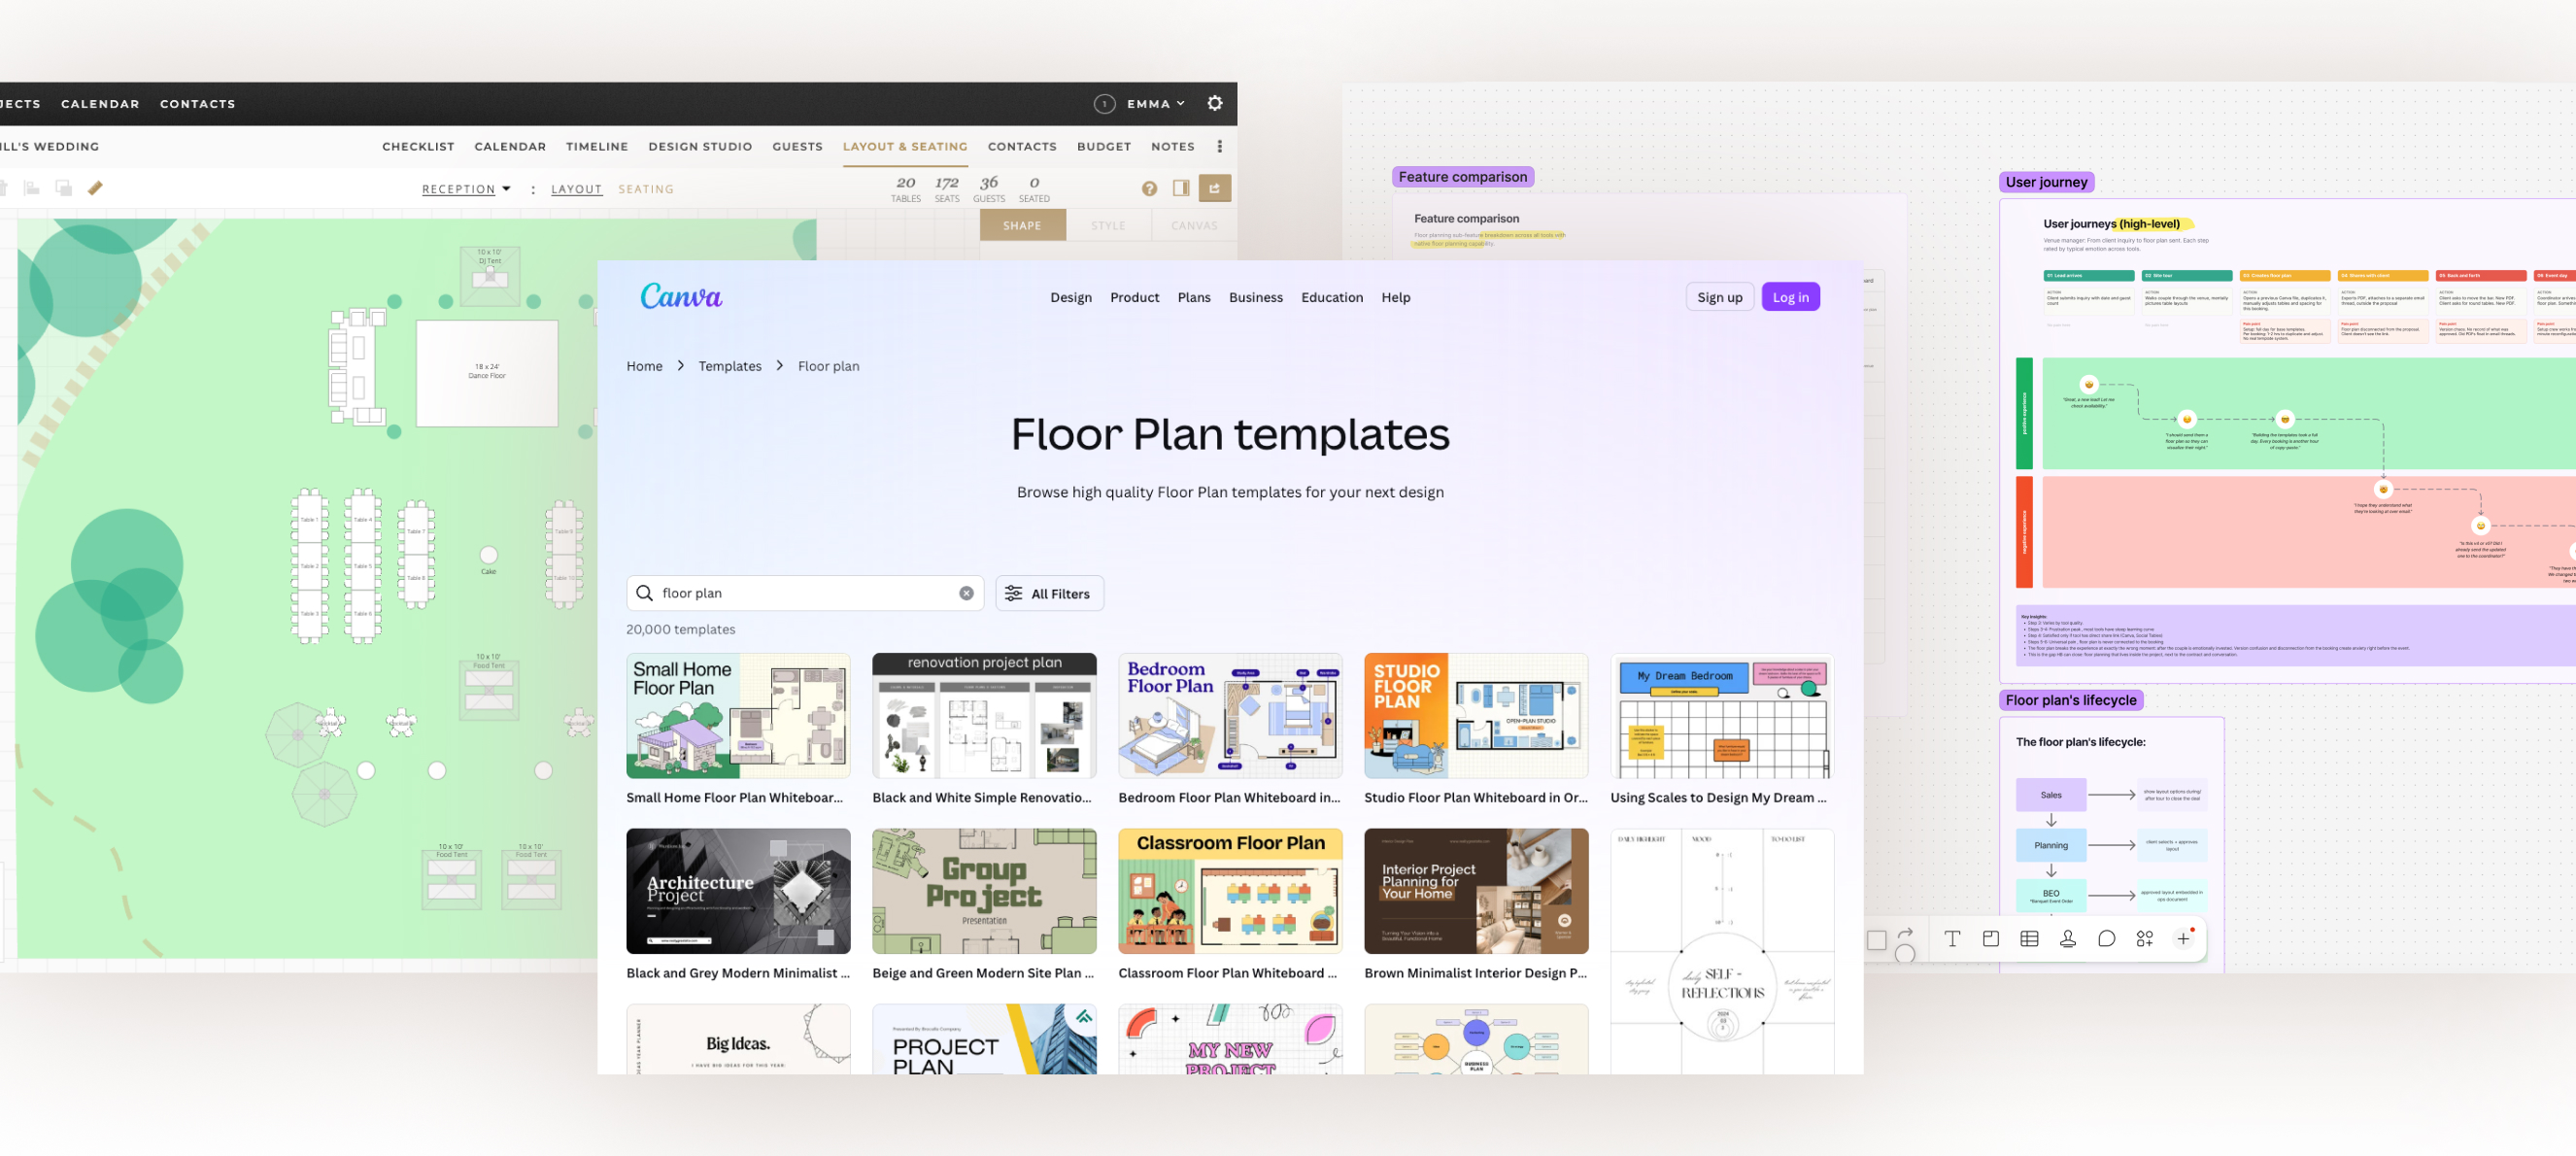This screenshot has height=1156, width=2576.
Task: Click the align objects icon in planner toolbar
Action: pos(31,188)
